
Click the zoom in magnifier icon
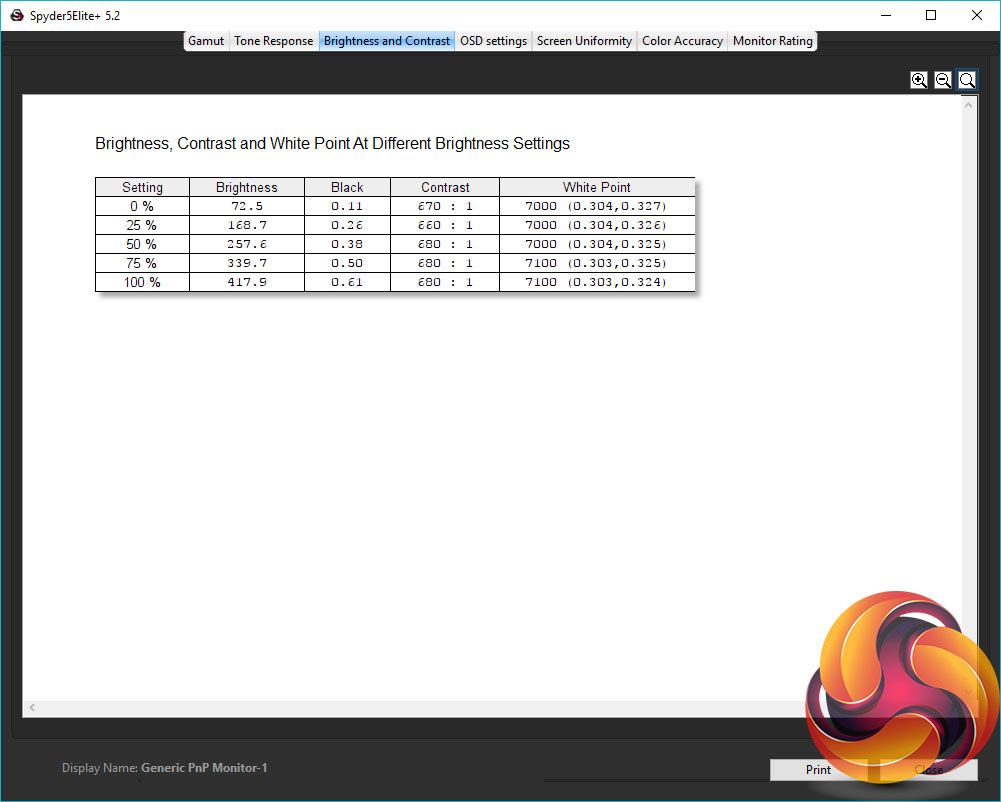(919, 80)
